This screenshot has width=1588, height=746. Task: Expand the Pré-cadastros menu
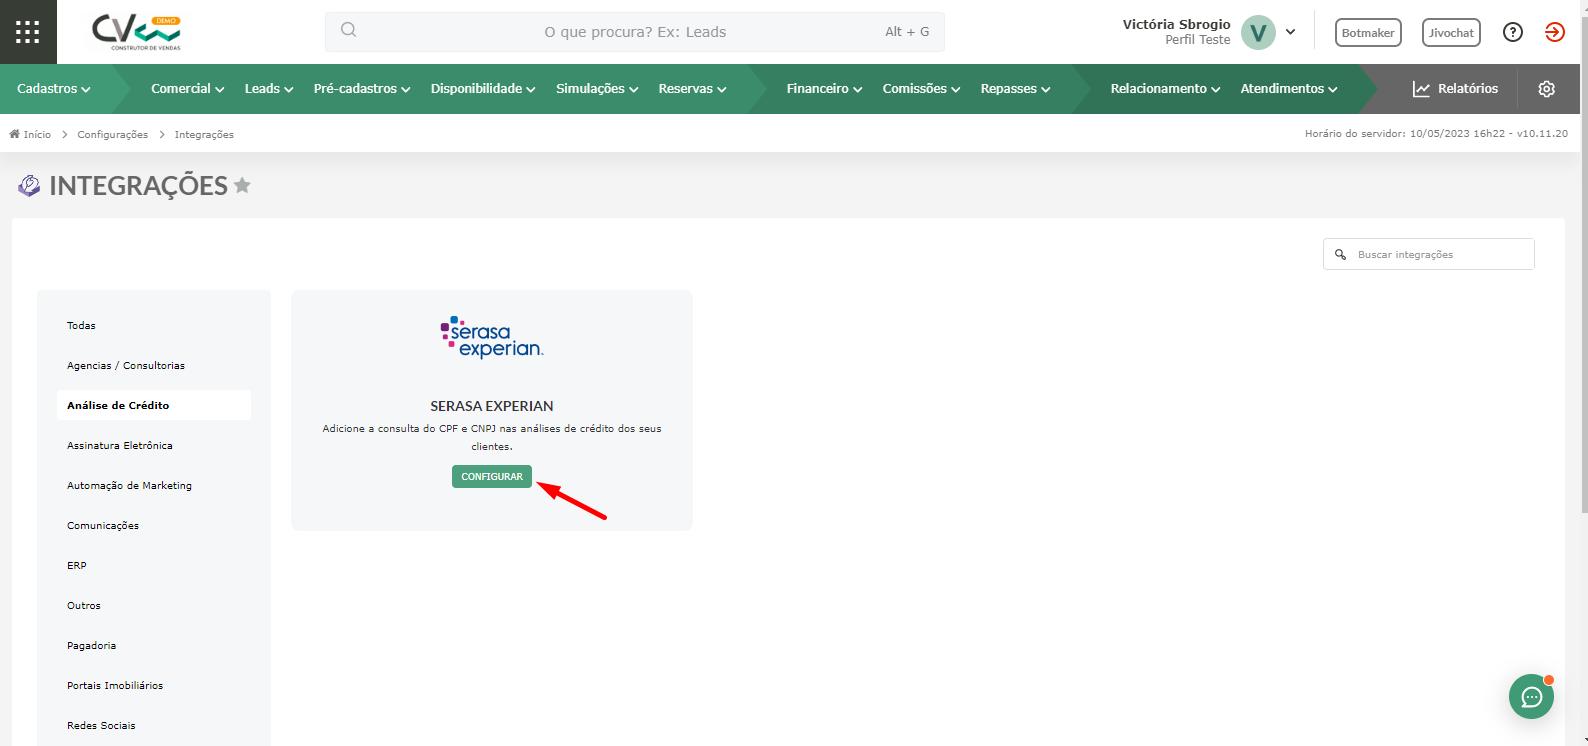362,89
